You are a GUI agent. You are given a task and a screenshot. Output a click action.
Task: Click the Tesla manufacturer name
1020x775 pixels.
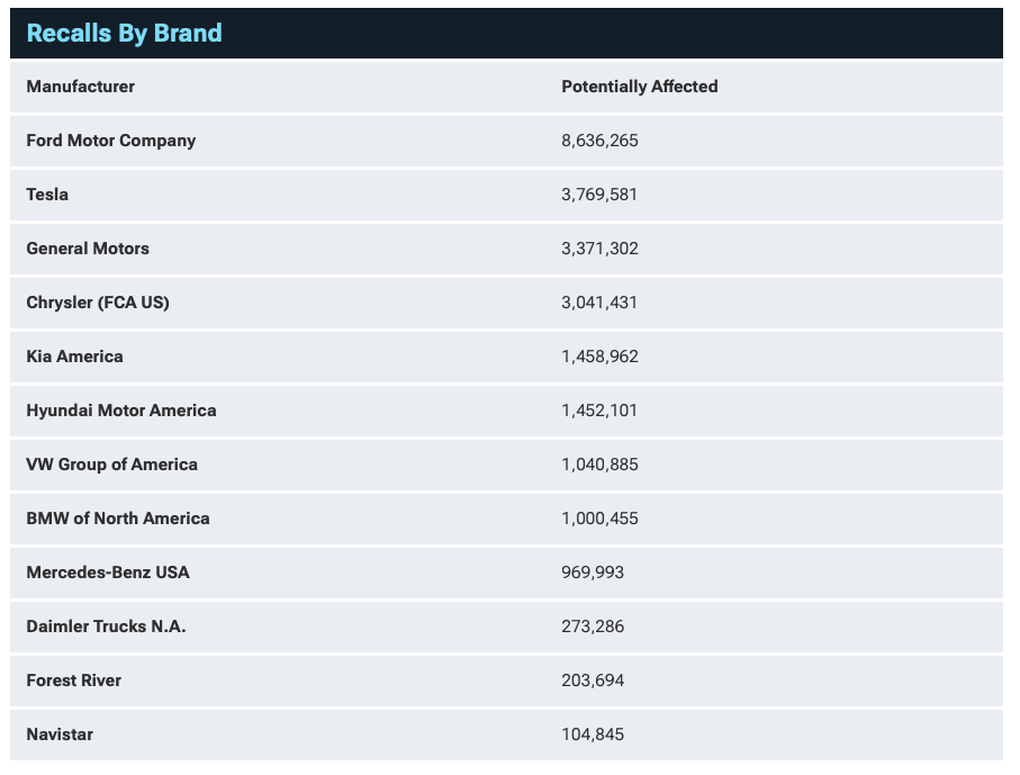(x=47, y=195)
